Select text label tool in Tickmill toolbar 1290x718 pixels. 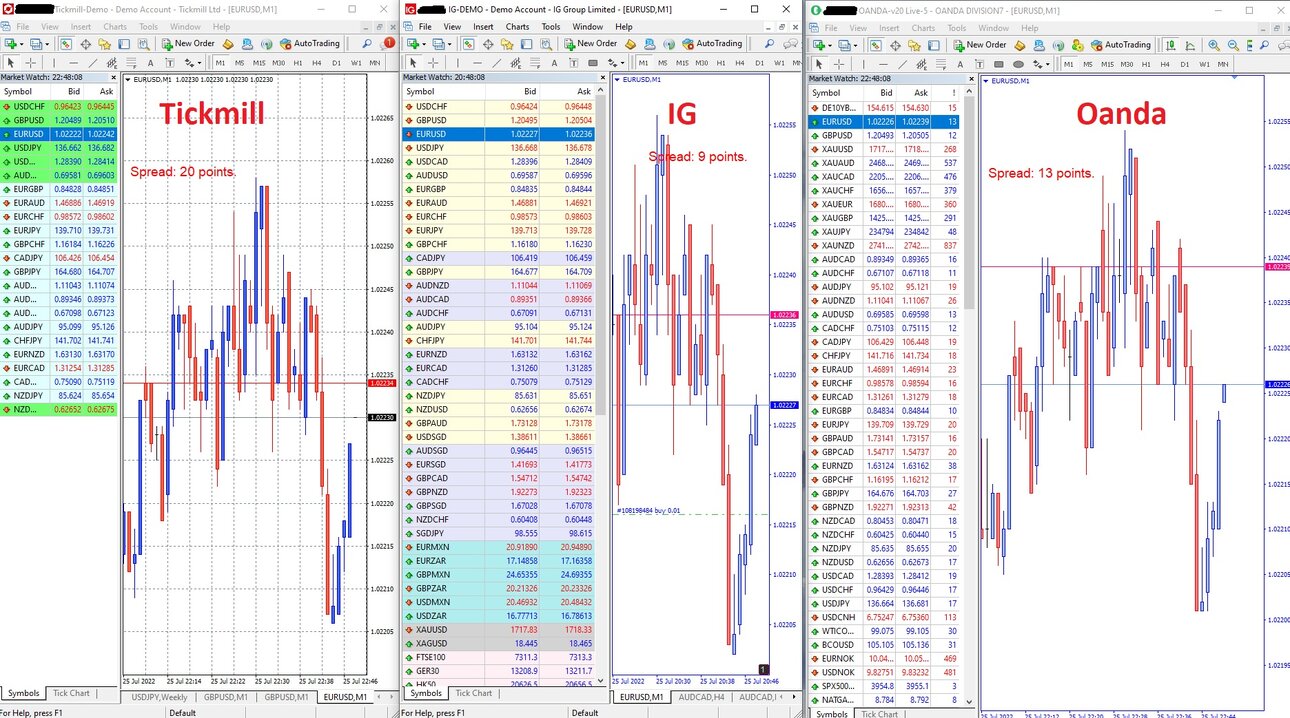click(170, 63)
